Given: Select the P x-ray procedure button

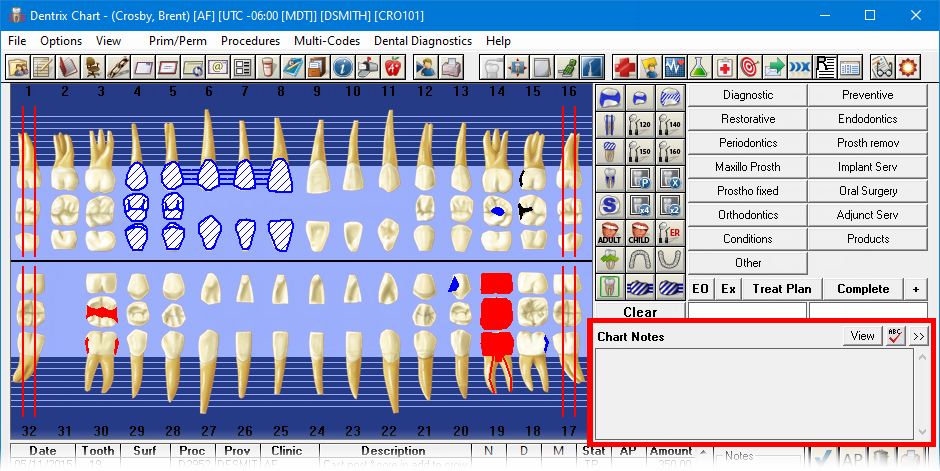Looking at the screenshot, I should pos(639,179).
